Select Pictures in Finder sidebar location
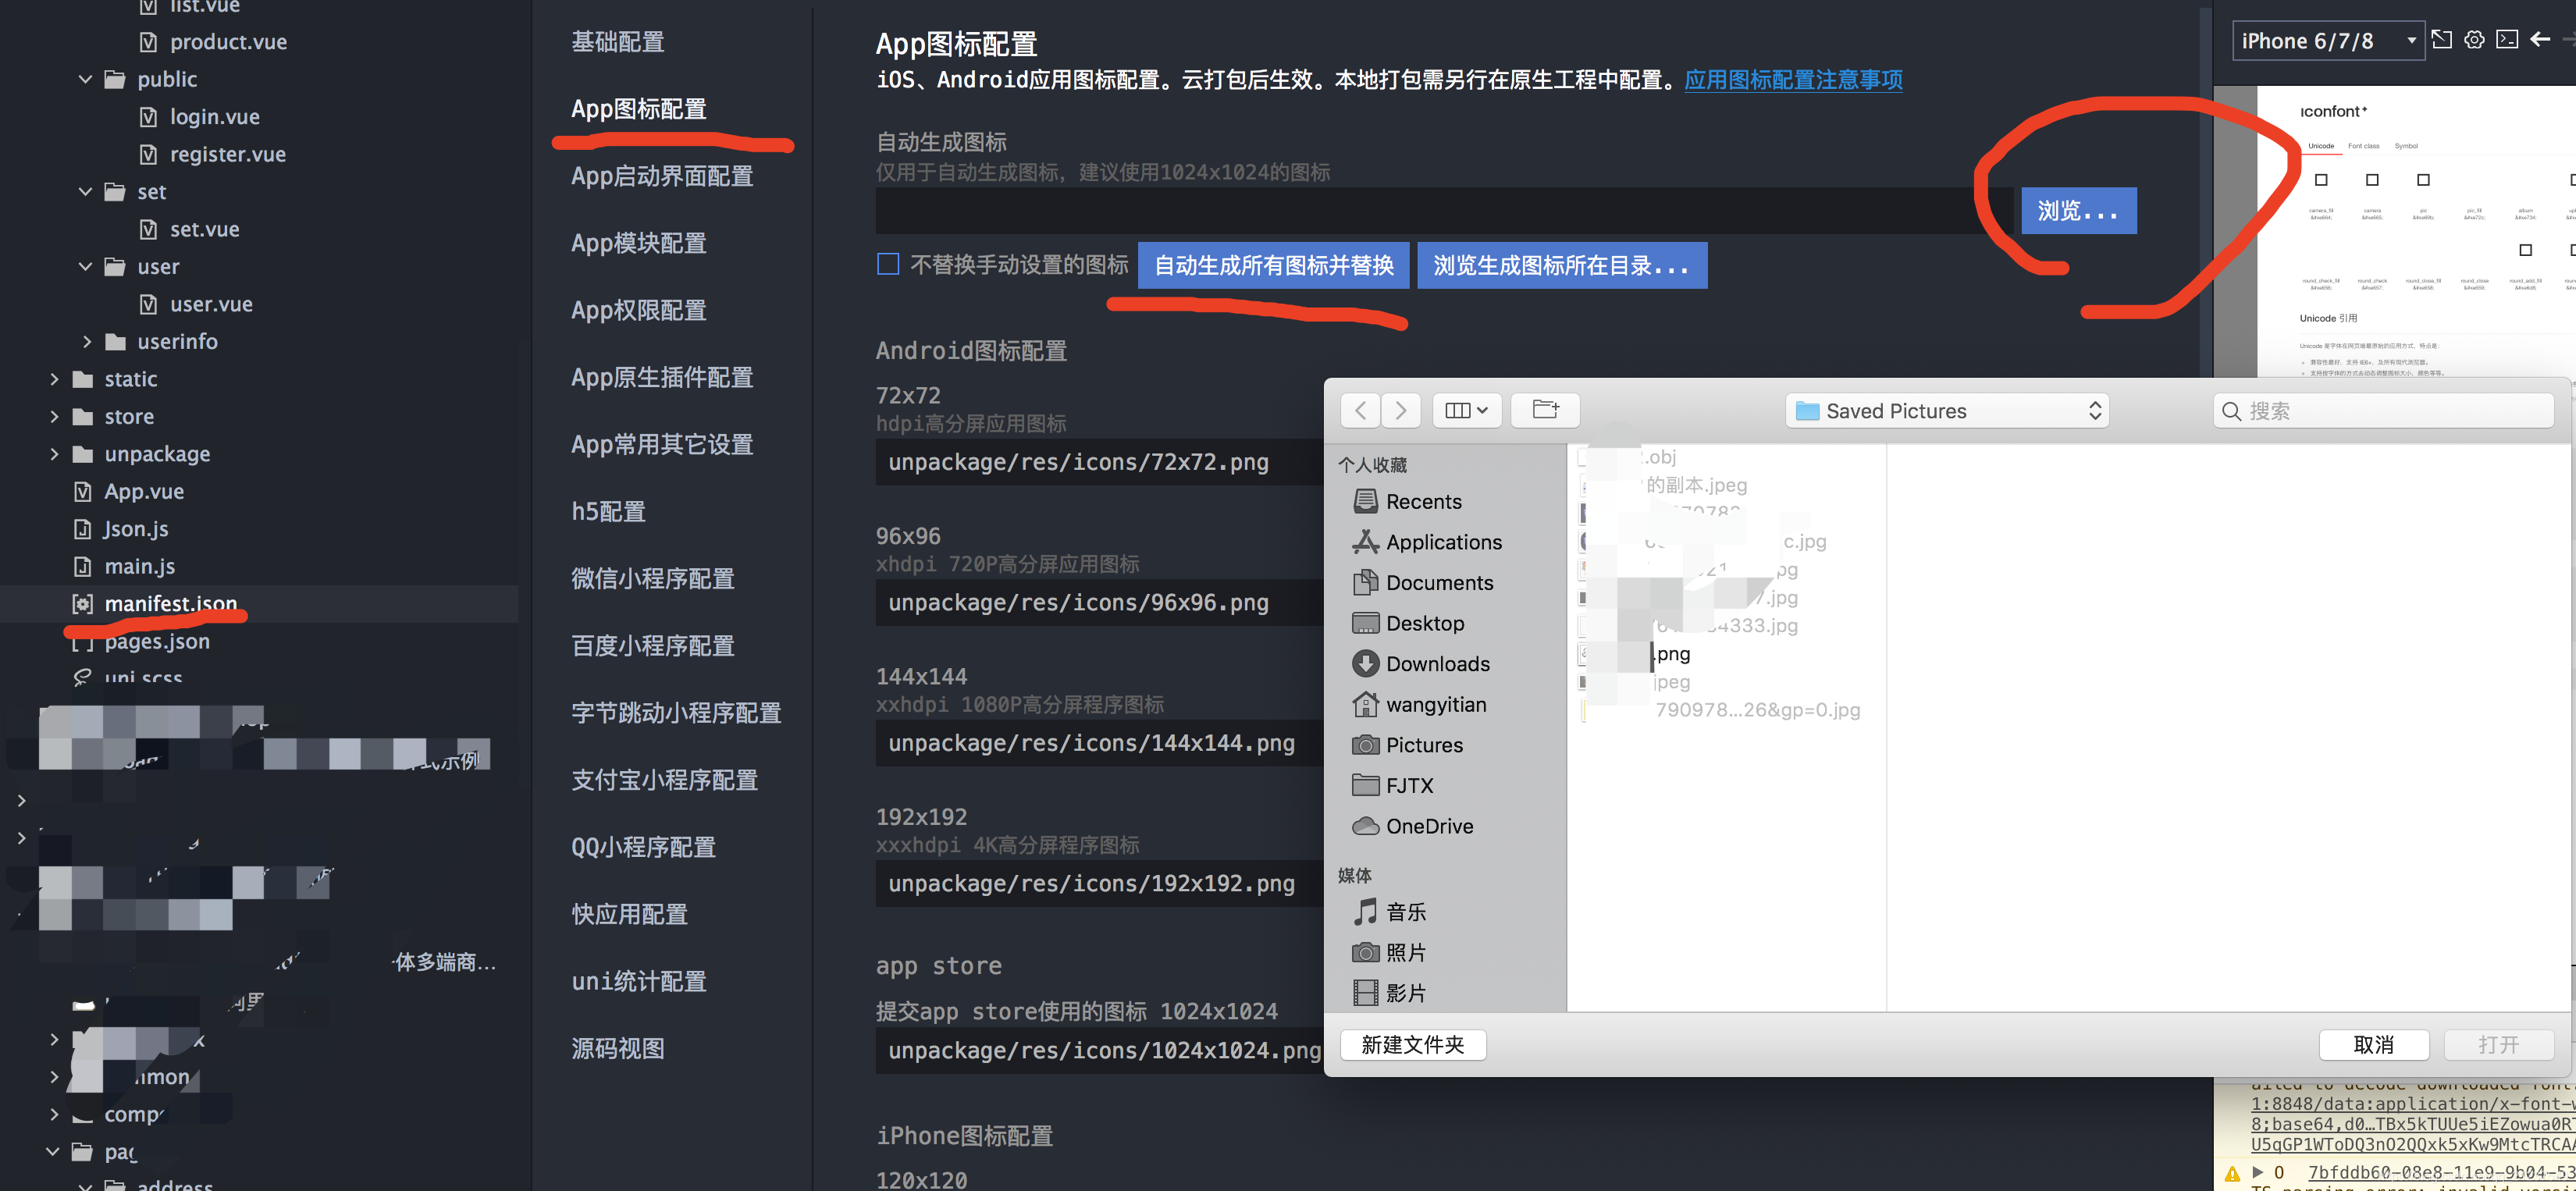2576x1191 pixels. [1425, 742]
